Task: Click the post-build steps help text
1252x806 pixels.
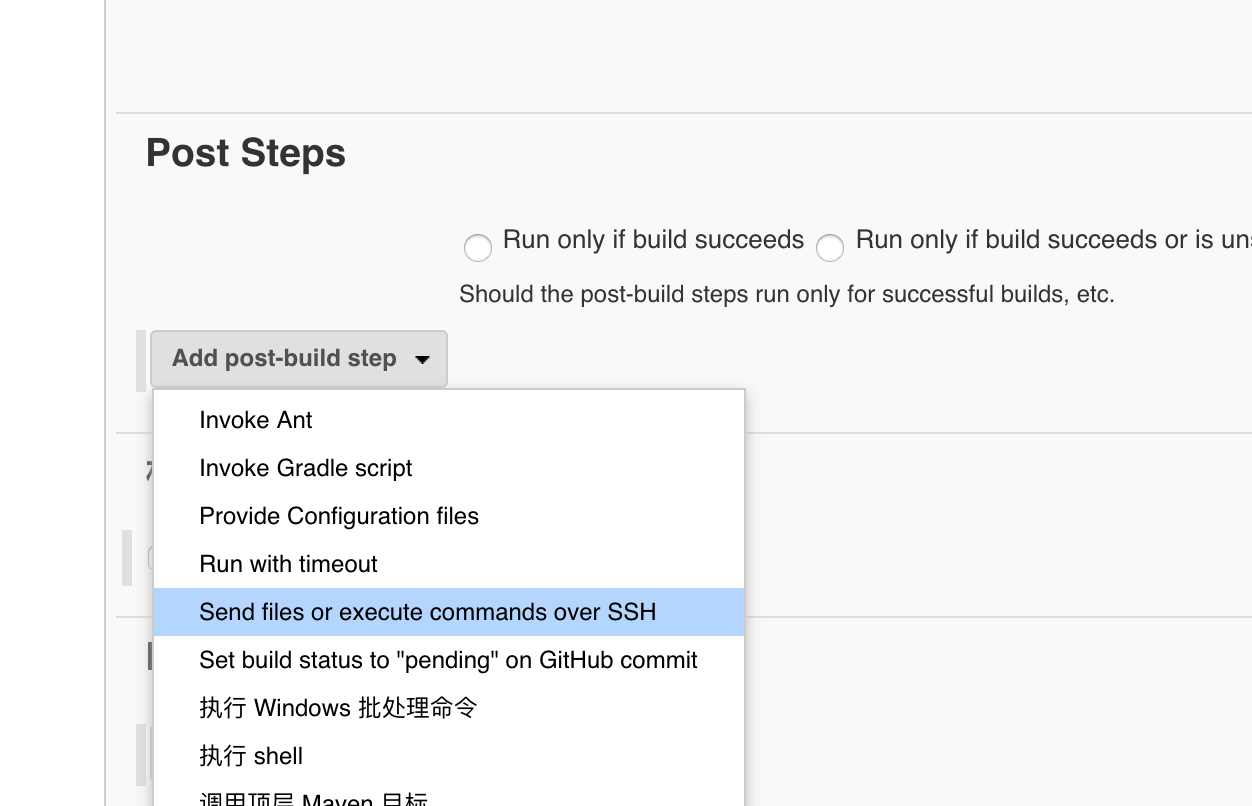Action: pyautogui.click(x=786, y=294)
